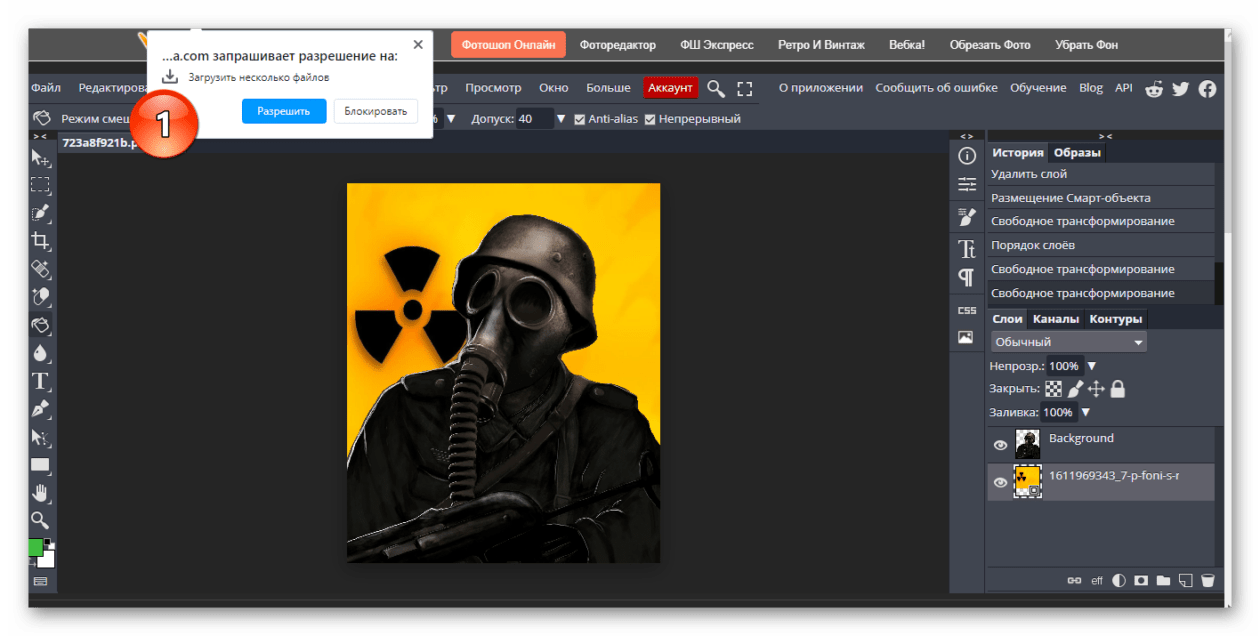Click the Разрешить button

pyautogui.click(x=284, y=111)
